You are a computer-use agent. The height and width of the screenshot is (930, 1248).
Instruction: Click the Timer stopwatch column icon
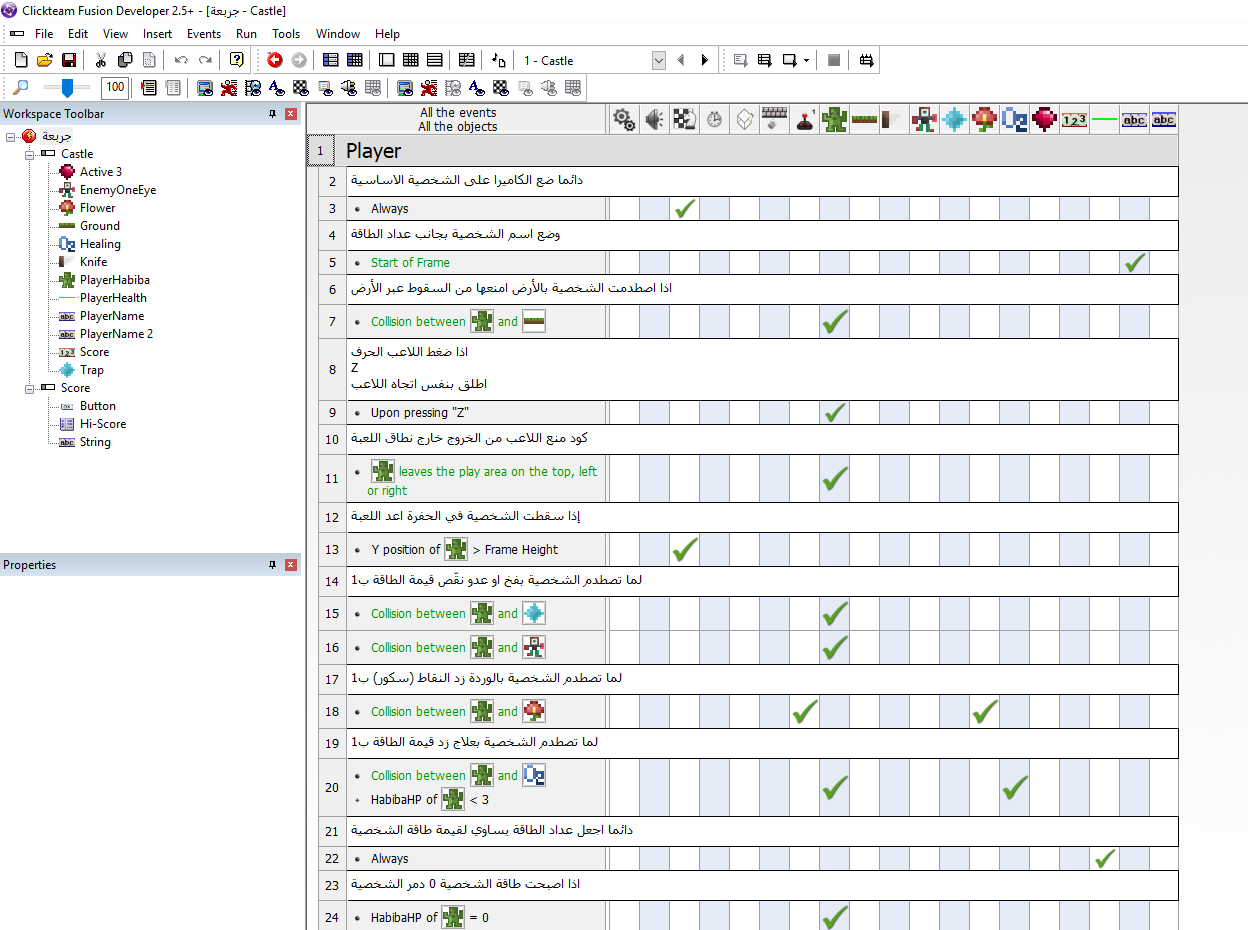[715, 120]
